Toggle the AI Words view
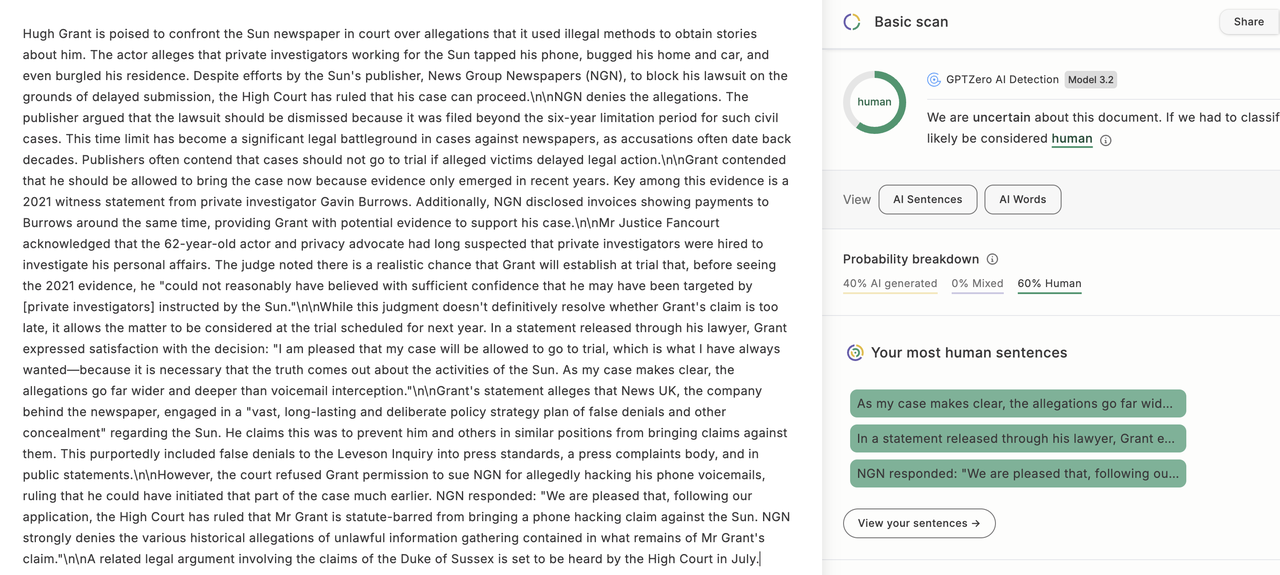The height and width of the screenshot is (575, 1280). pyautogui.click(x=1022, y=199)
